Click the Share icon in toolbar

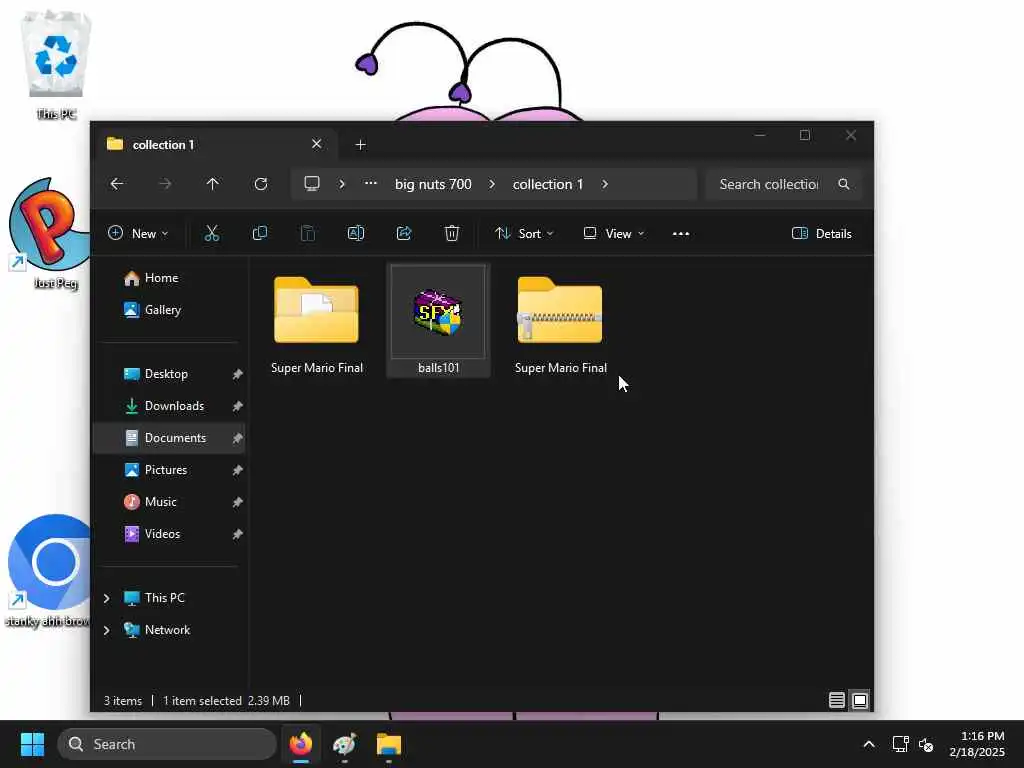point(404,233)
